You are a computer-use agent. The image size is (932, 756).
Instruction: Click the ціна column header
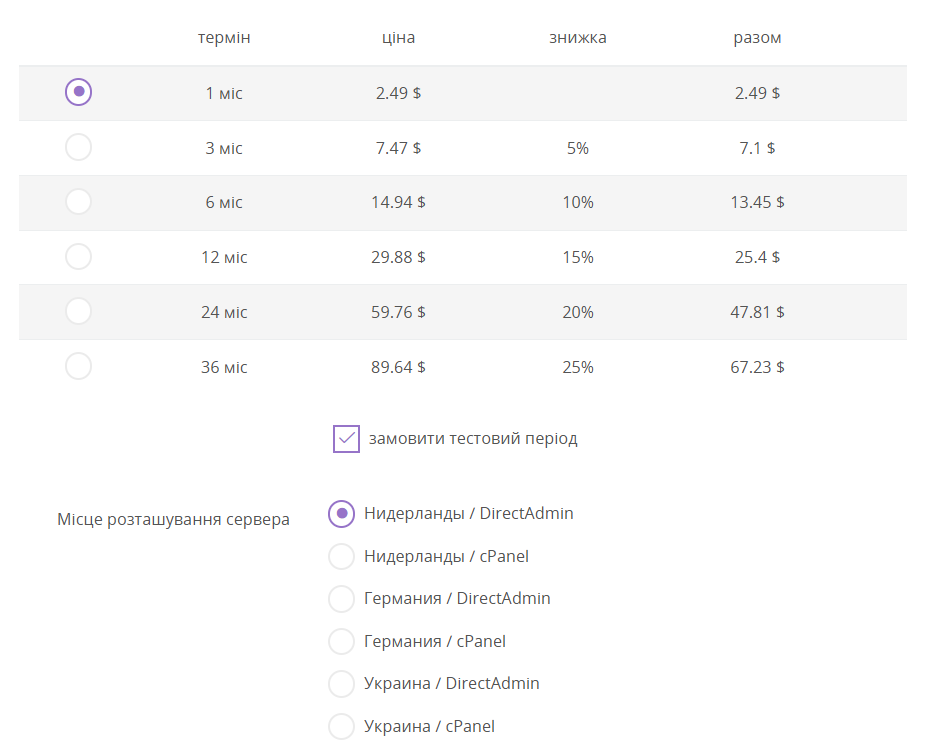point(398,38)
